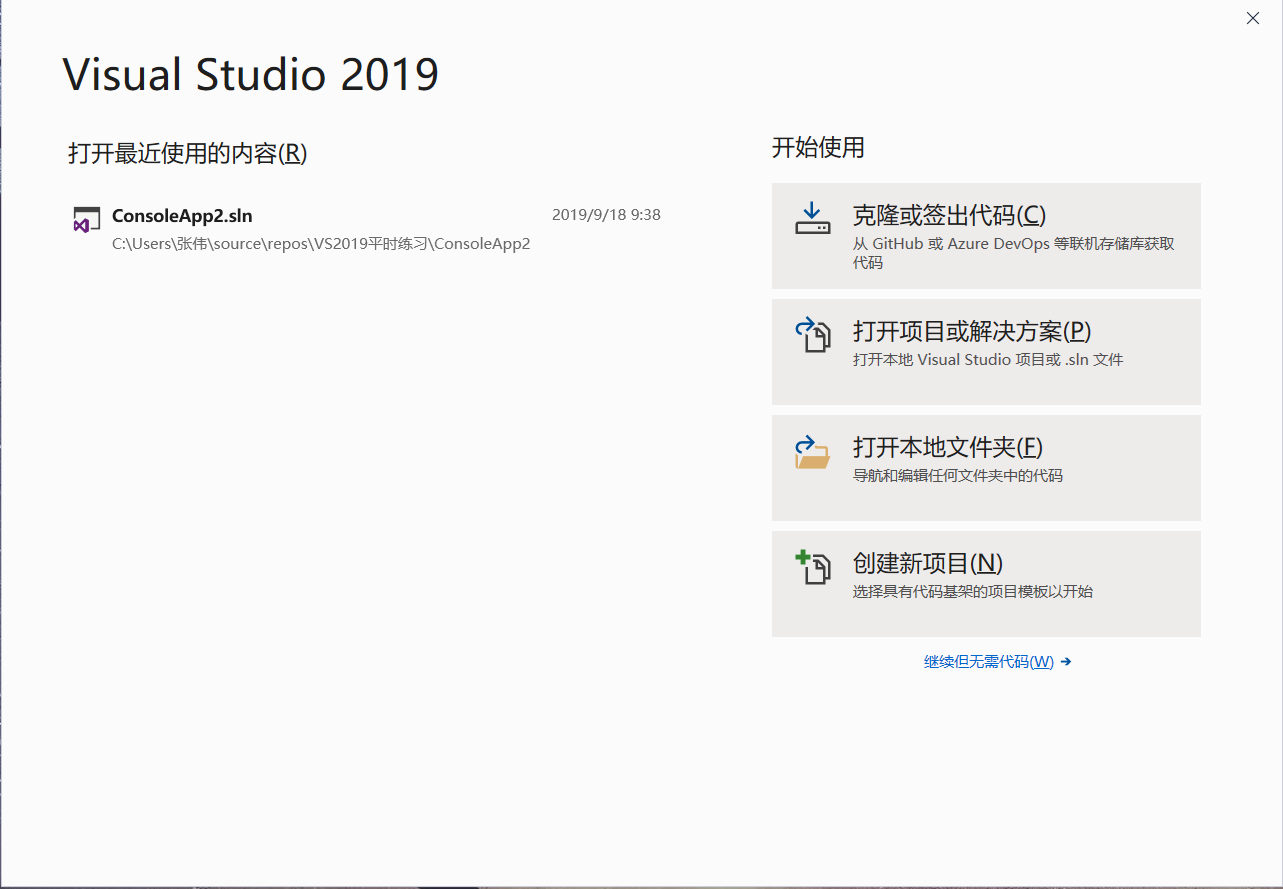The height and width of the screenshot is (889, 1283).
Task: Click the open project document icon
Action: (x=812, y=334)
